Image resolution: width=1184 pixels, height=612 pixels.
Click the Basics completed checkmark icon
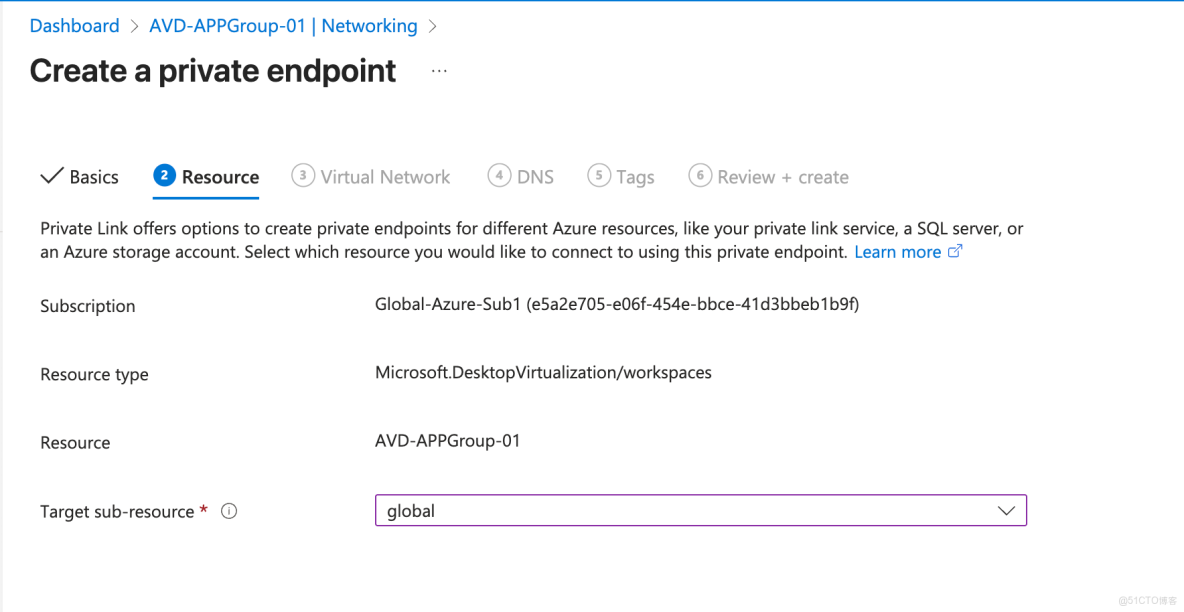click(51, 176)
